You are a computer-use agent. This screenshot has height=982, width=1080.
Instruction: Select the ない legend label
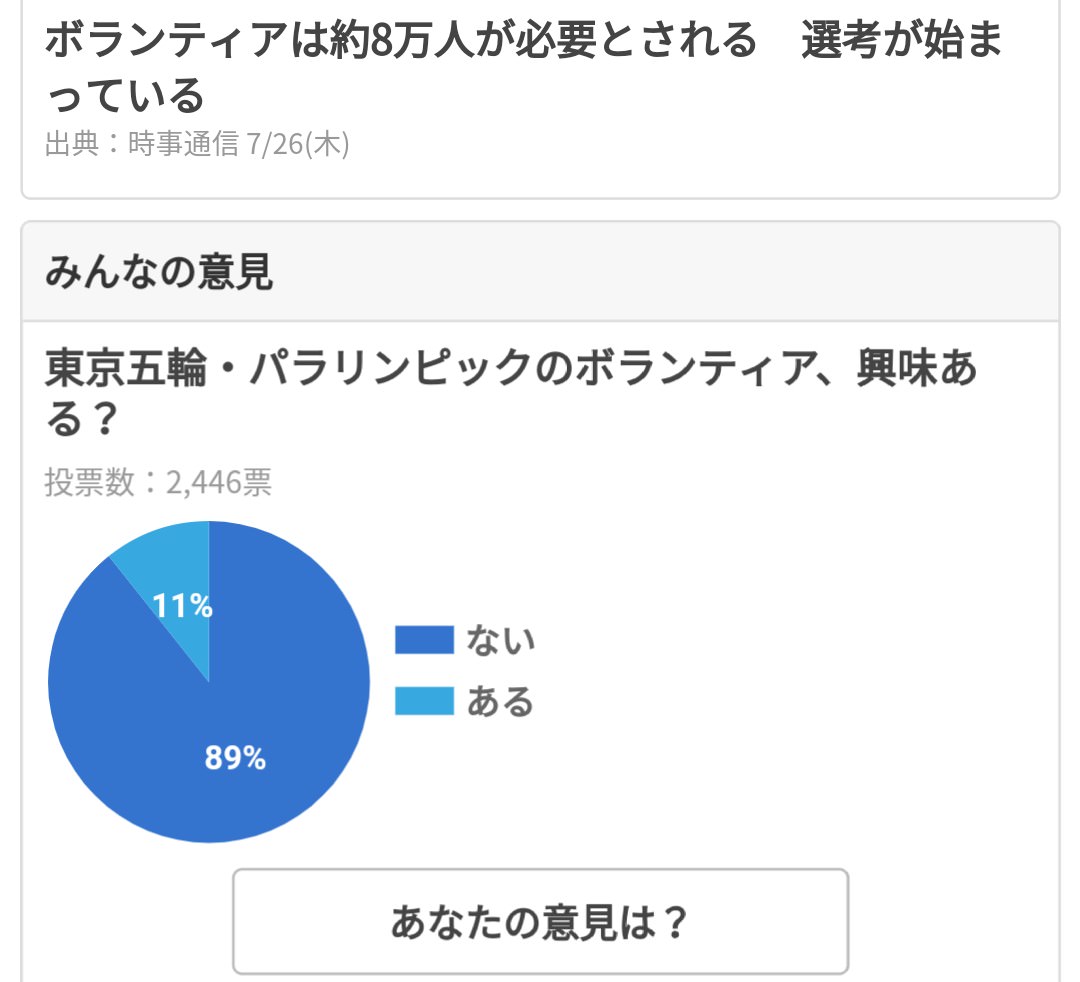[x=501, y=640]
